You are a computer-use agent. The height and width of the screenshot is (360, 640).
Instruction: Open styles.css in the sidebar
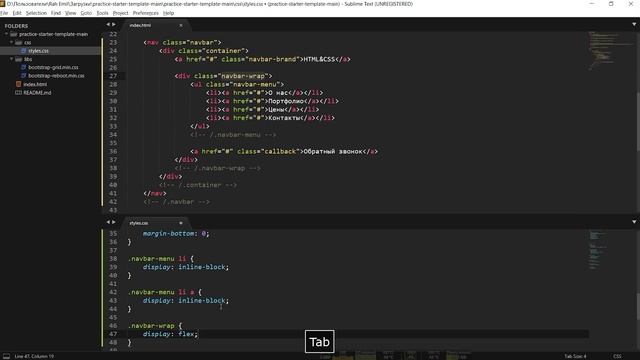tap(38, 51)
